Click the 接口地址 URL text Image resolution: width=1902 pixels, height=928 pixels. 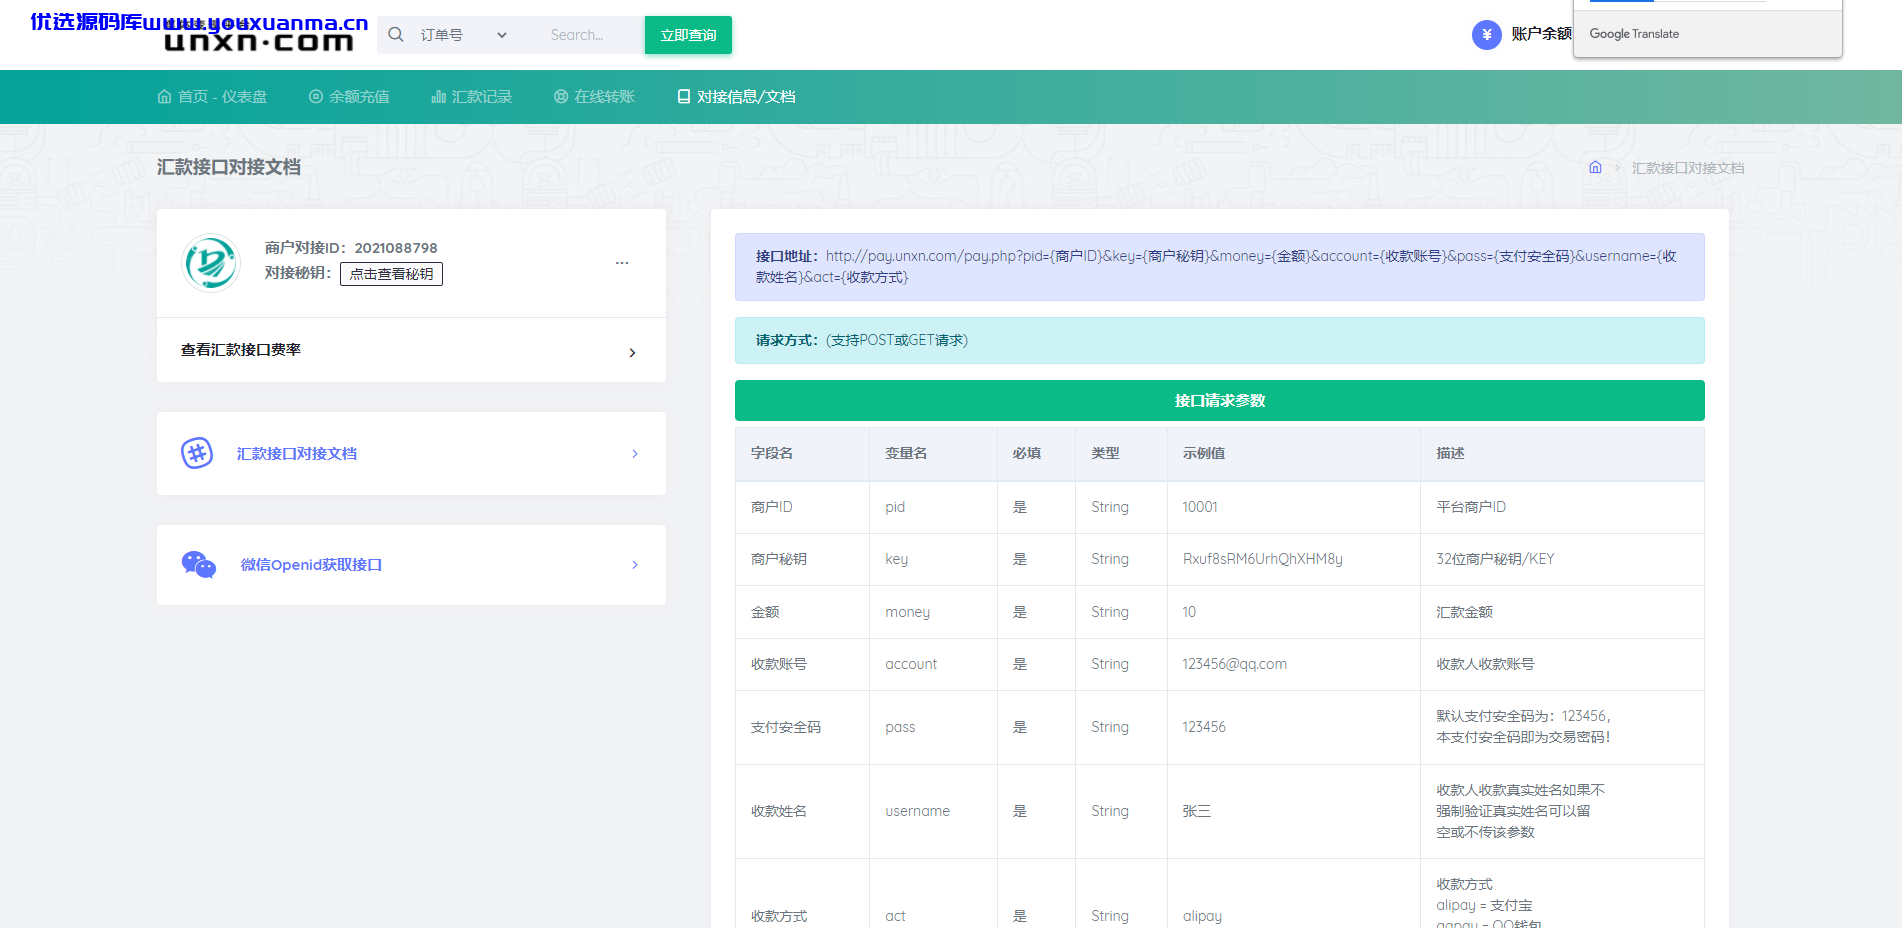click(x=1216, y=267)
